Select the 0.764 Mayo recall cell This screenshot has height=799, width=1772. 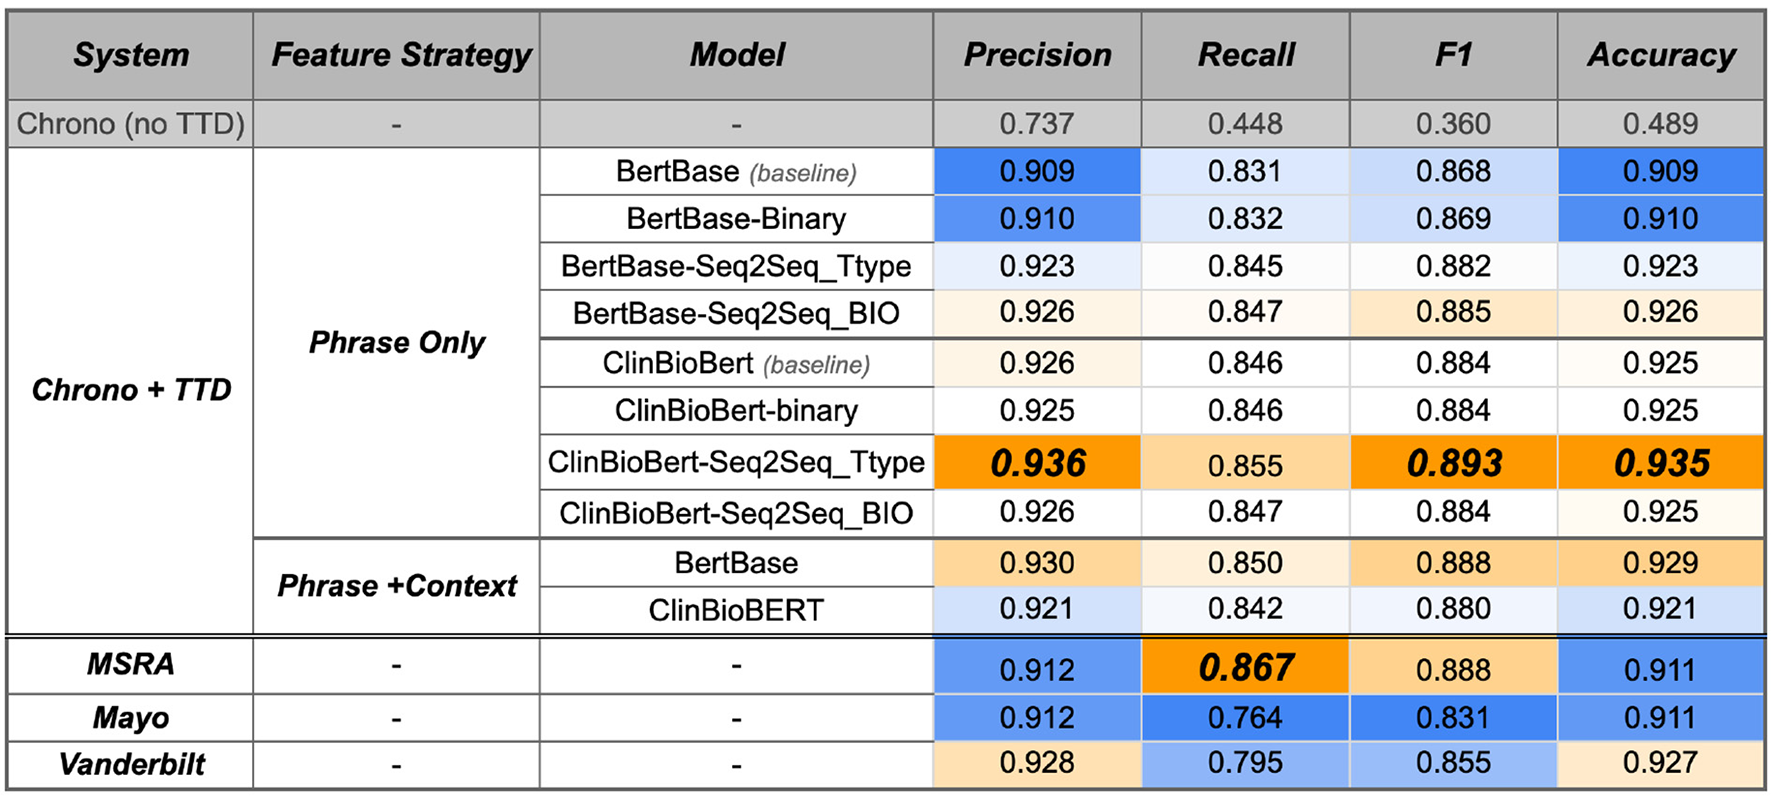(x=1245, y=717)
